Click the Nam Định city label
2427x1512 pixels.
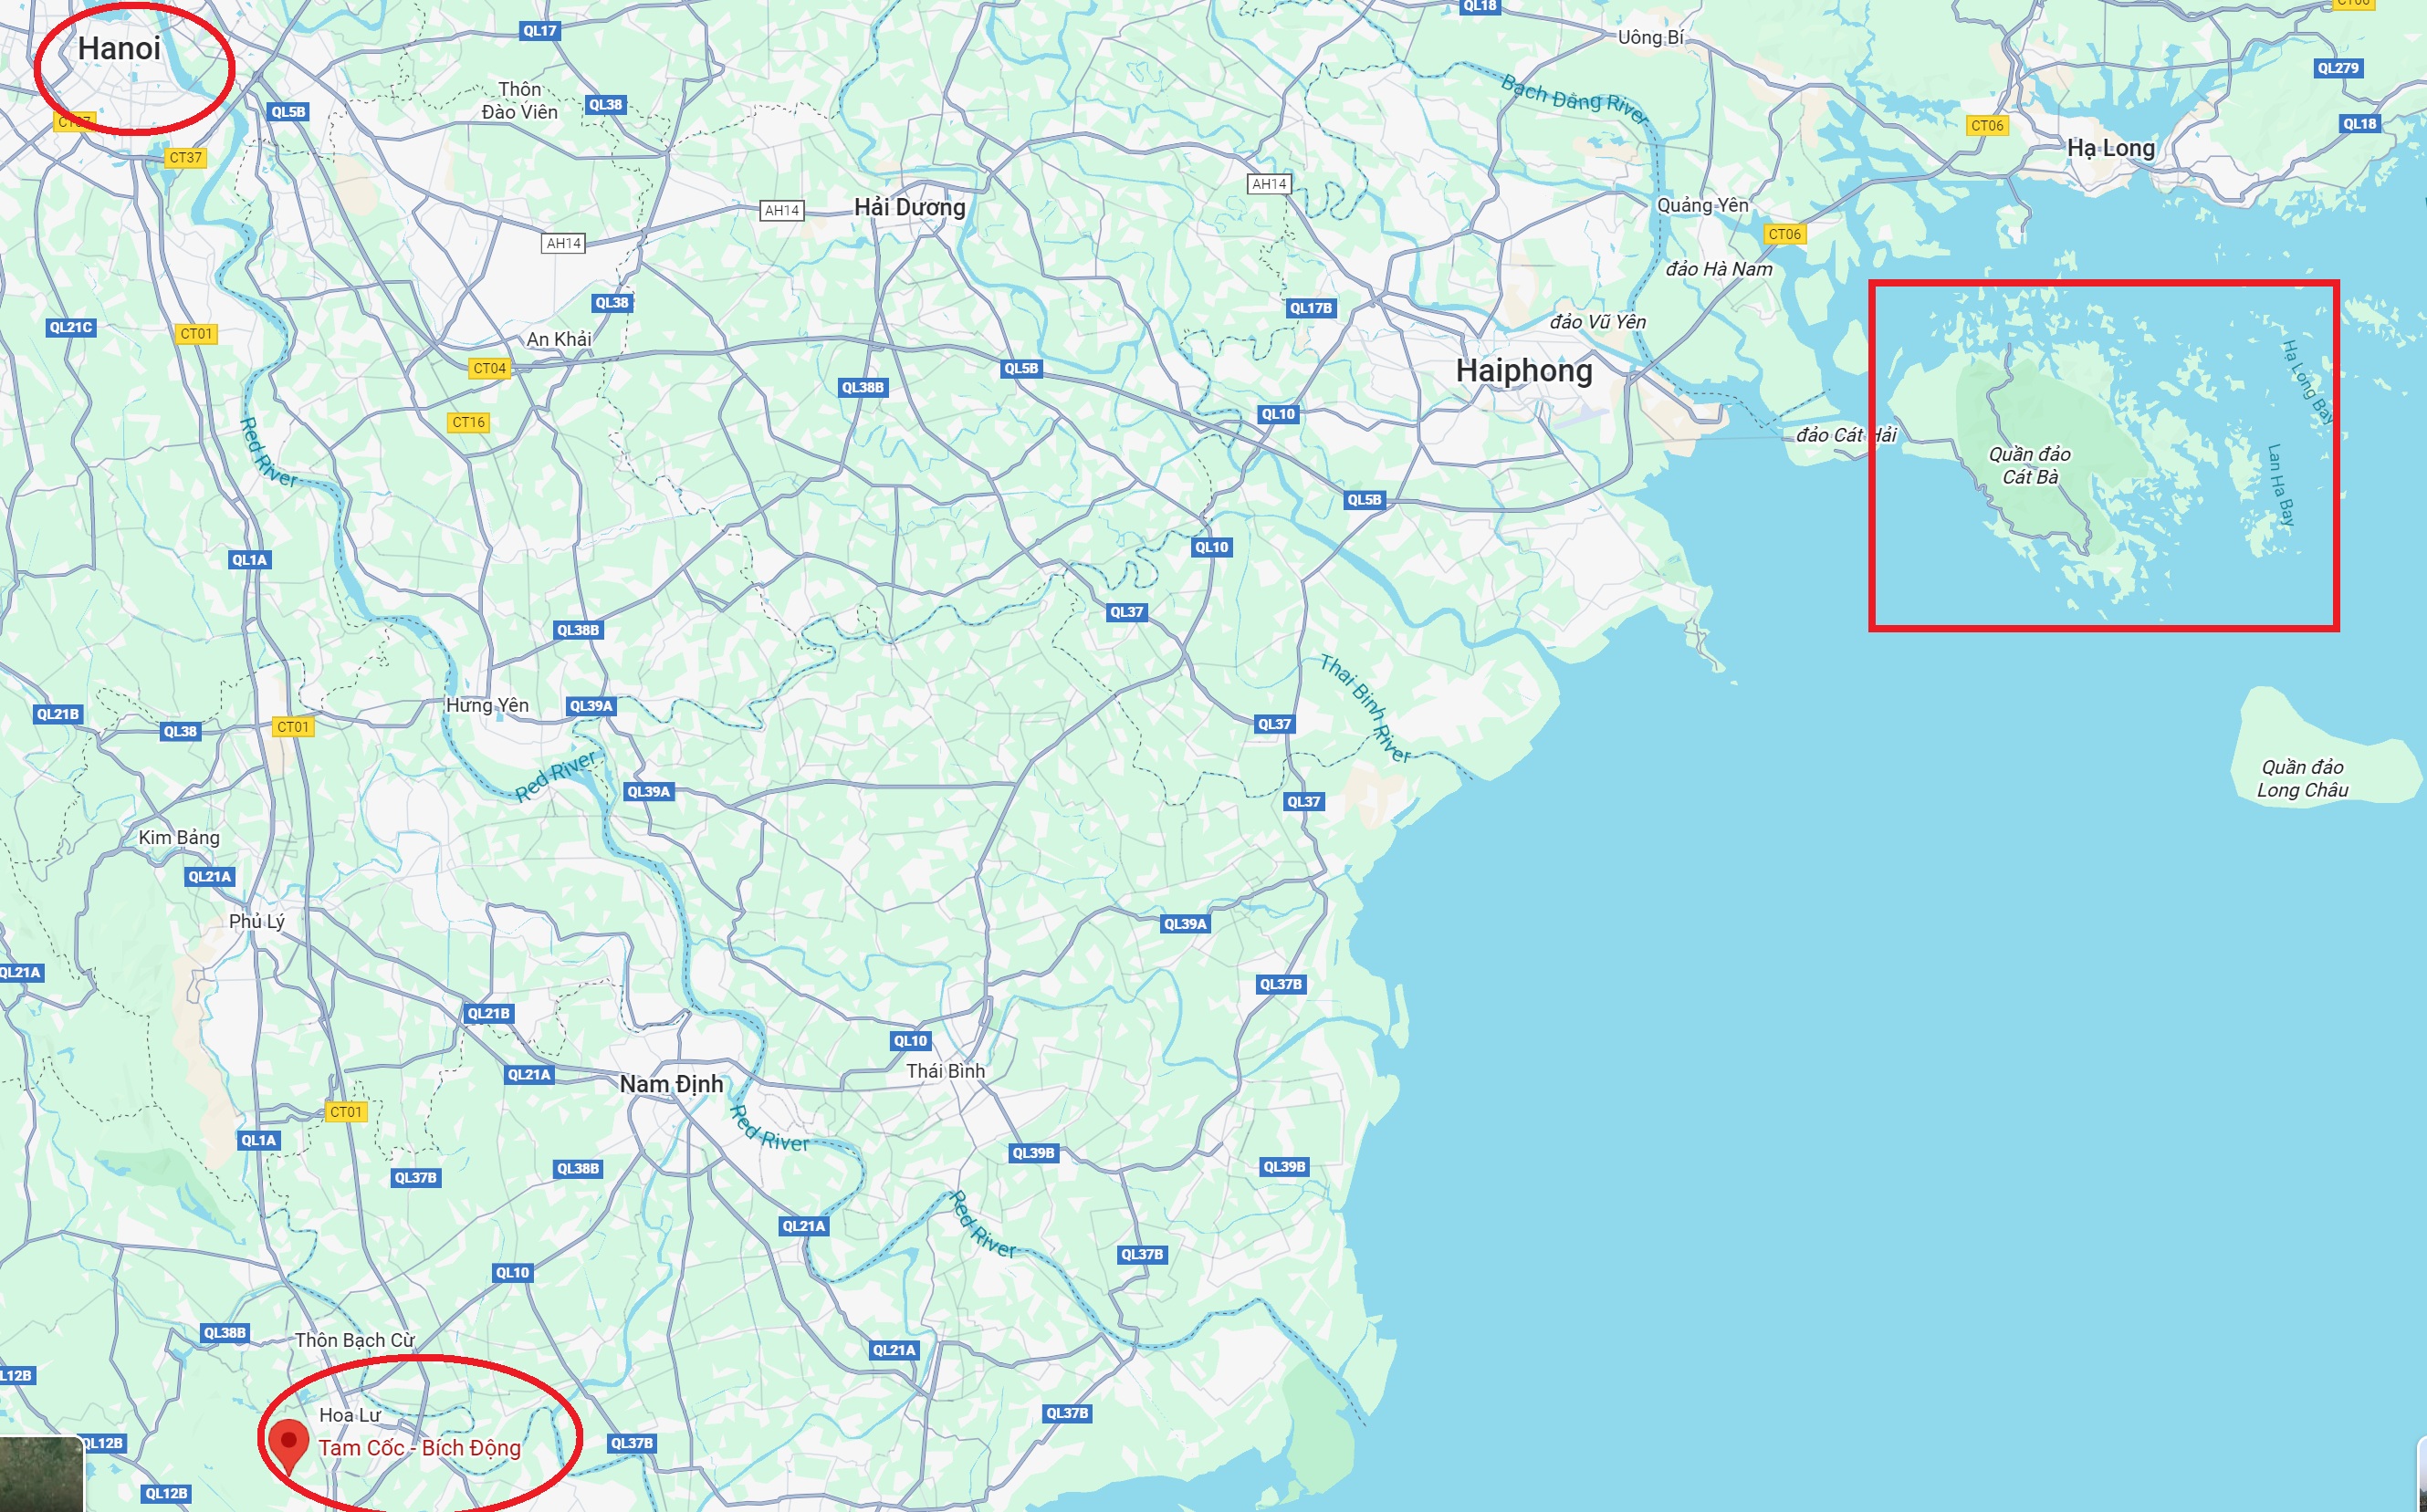click(x=671, y=1084)
